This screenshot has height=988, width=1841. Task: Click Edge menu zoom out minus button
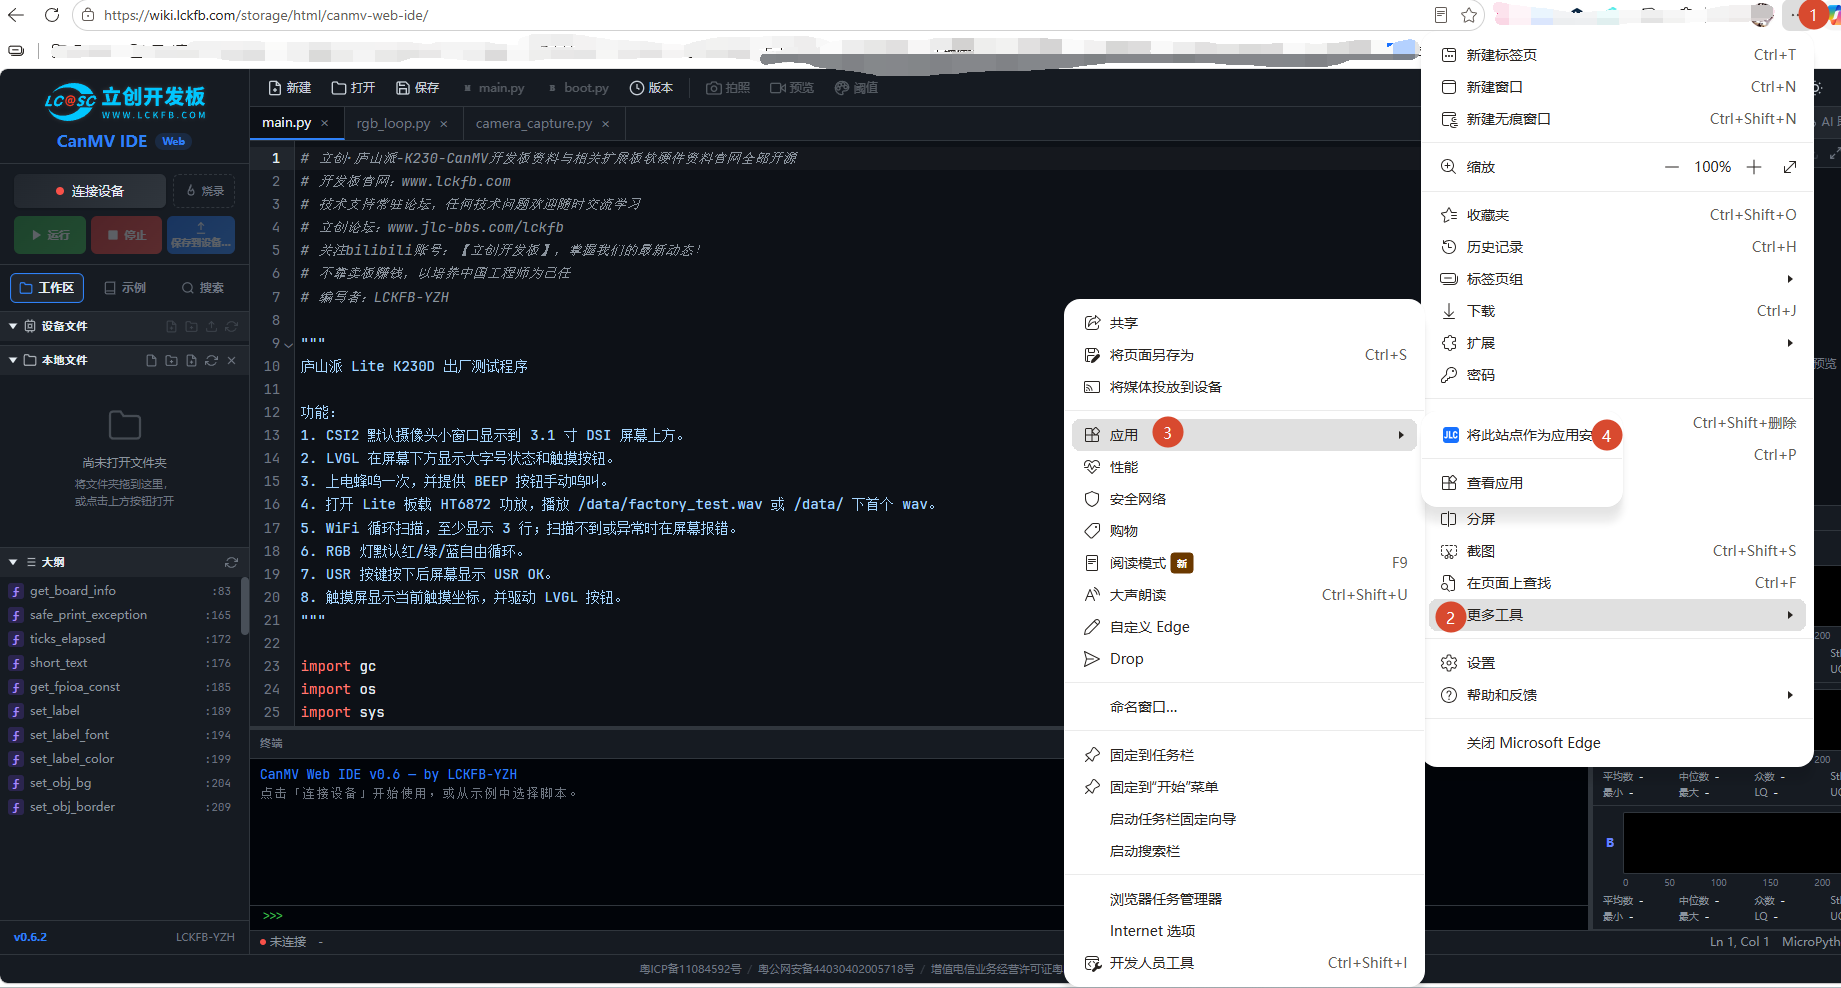pos(1671,167)
